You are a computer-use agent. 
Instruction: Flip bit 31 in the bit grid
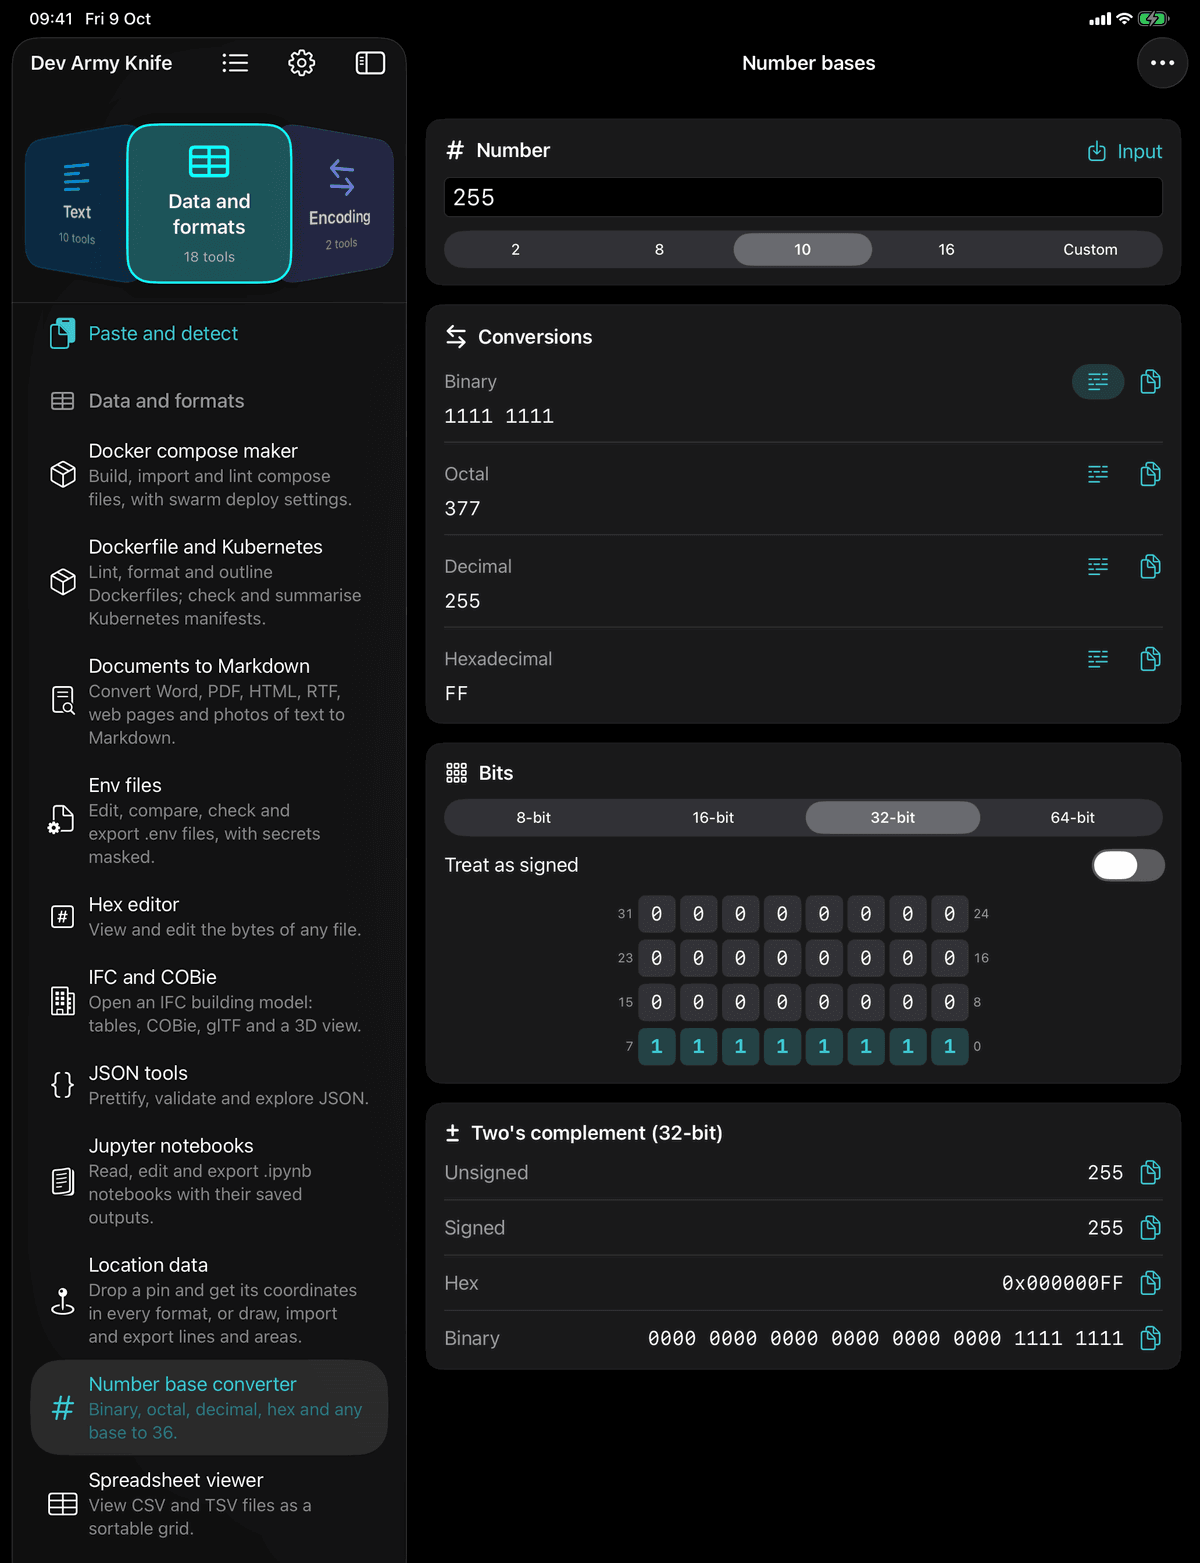pyautogui.click(x=656, y=913)
